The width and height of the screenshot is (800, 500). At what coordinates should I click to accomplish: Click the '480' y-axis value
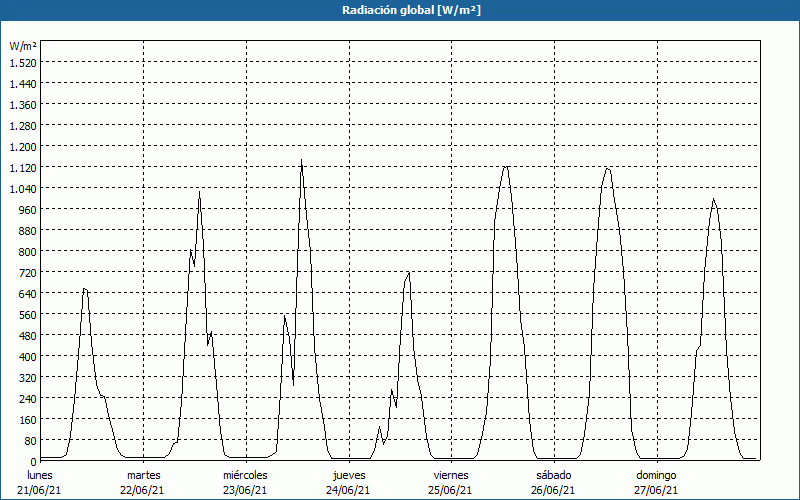(x=29, y=336)
